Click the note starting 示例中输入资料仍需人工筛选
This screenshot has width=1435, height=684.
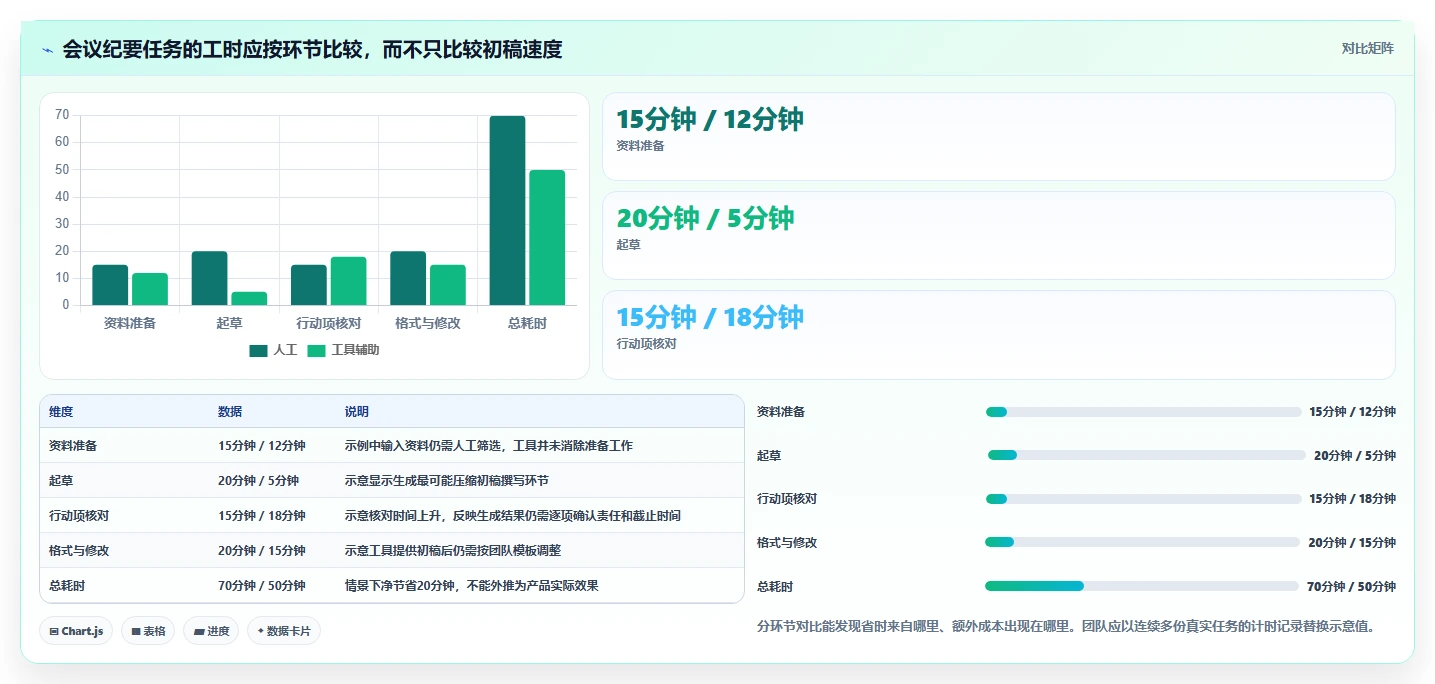tap(489, 446)
